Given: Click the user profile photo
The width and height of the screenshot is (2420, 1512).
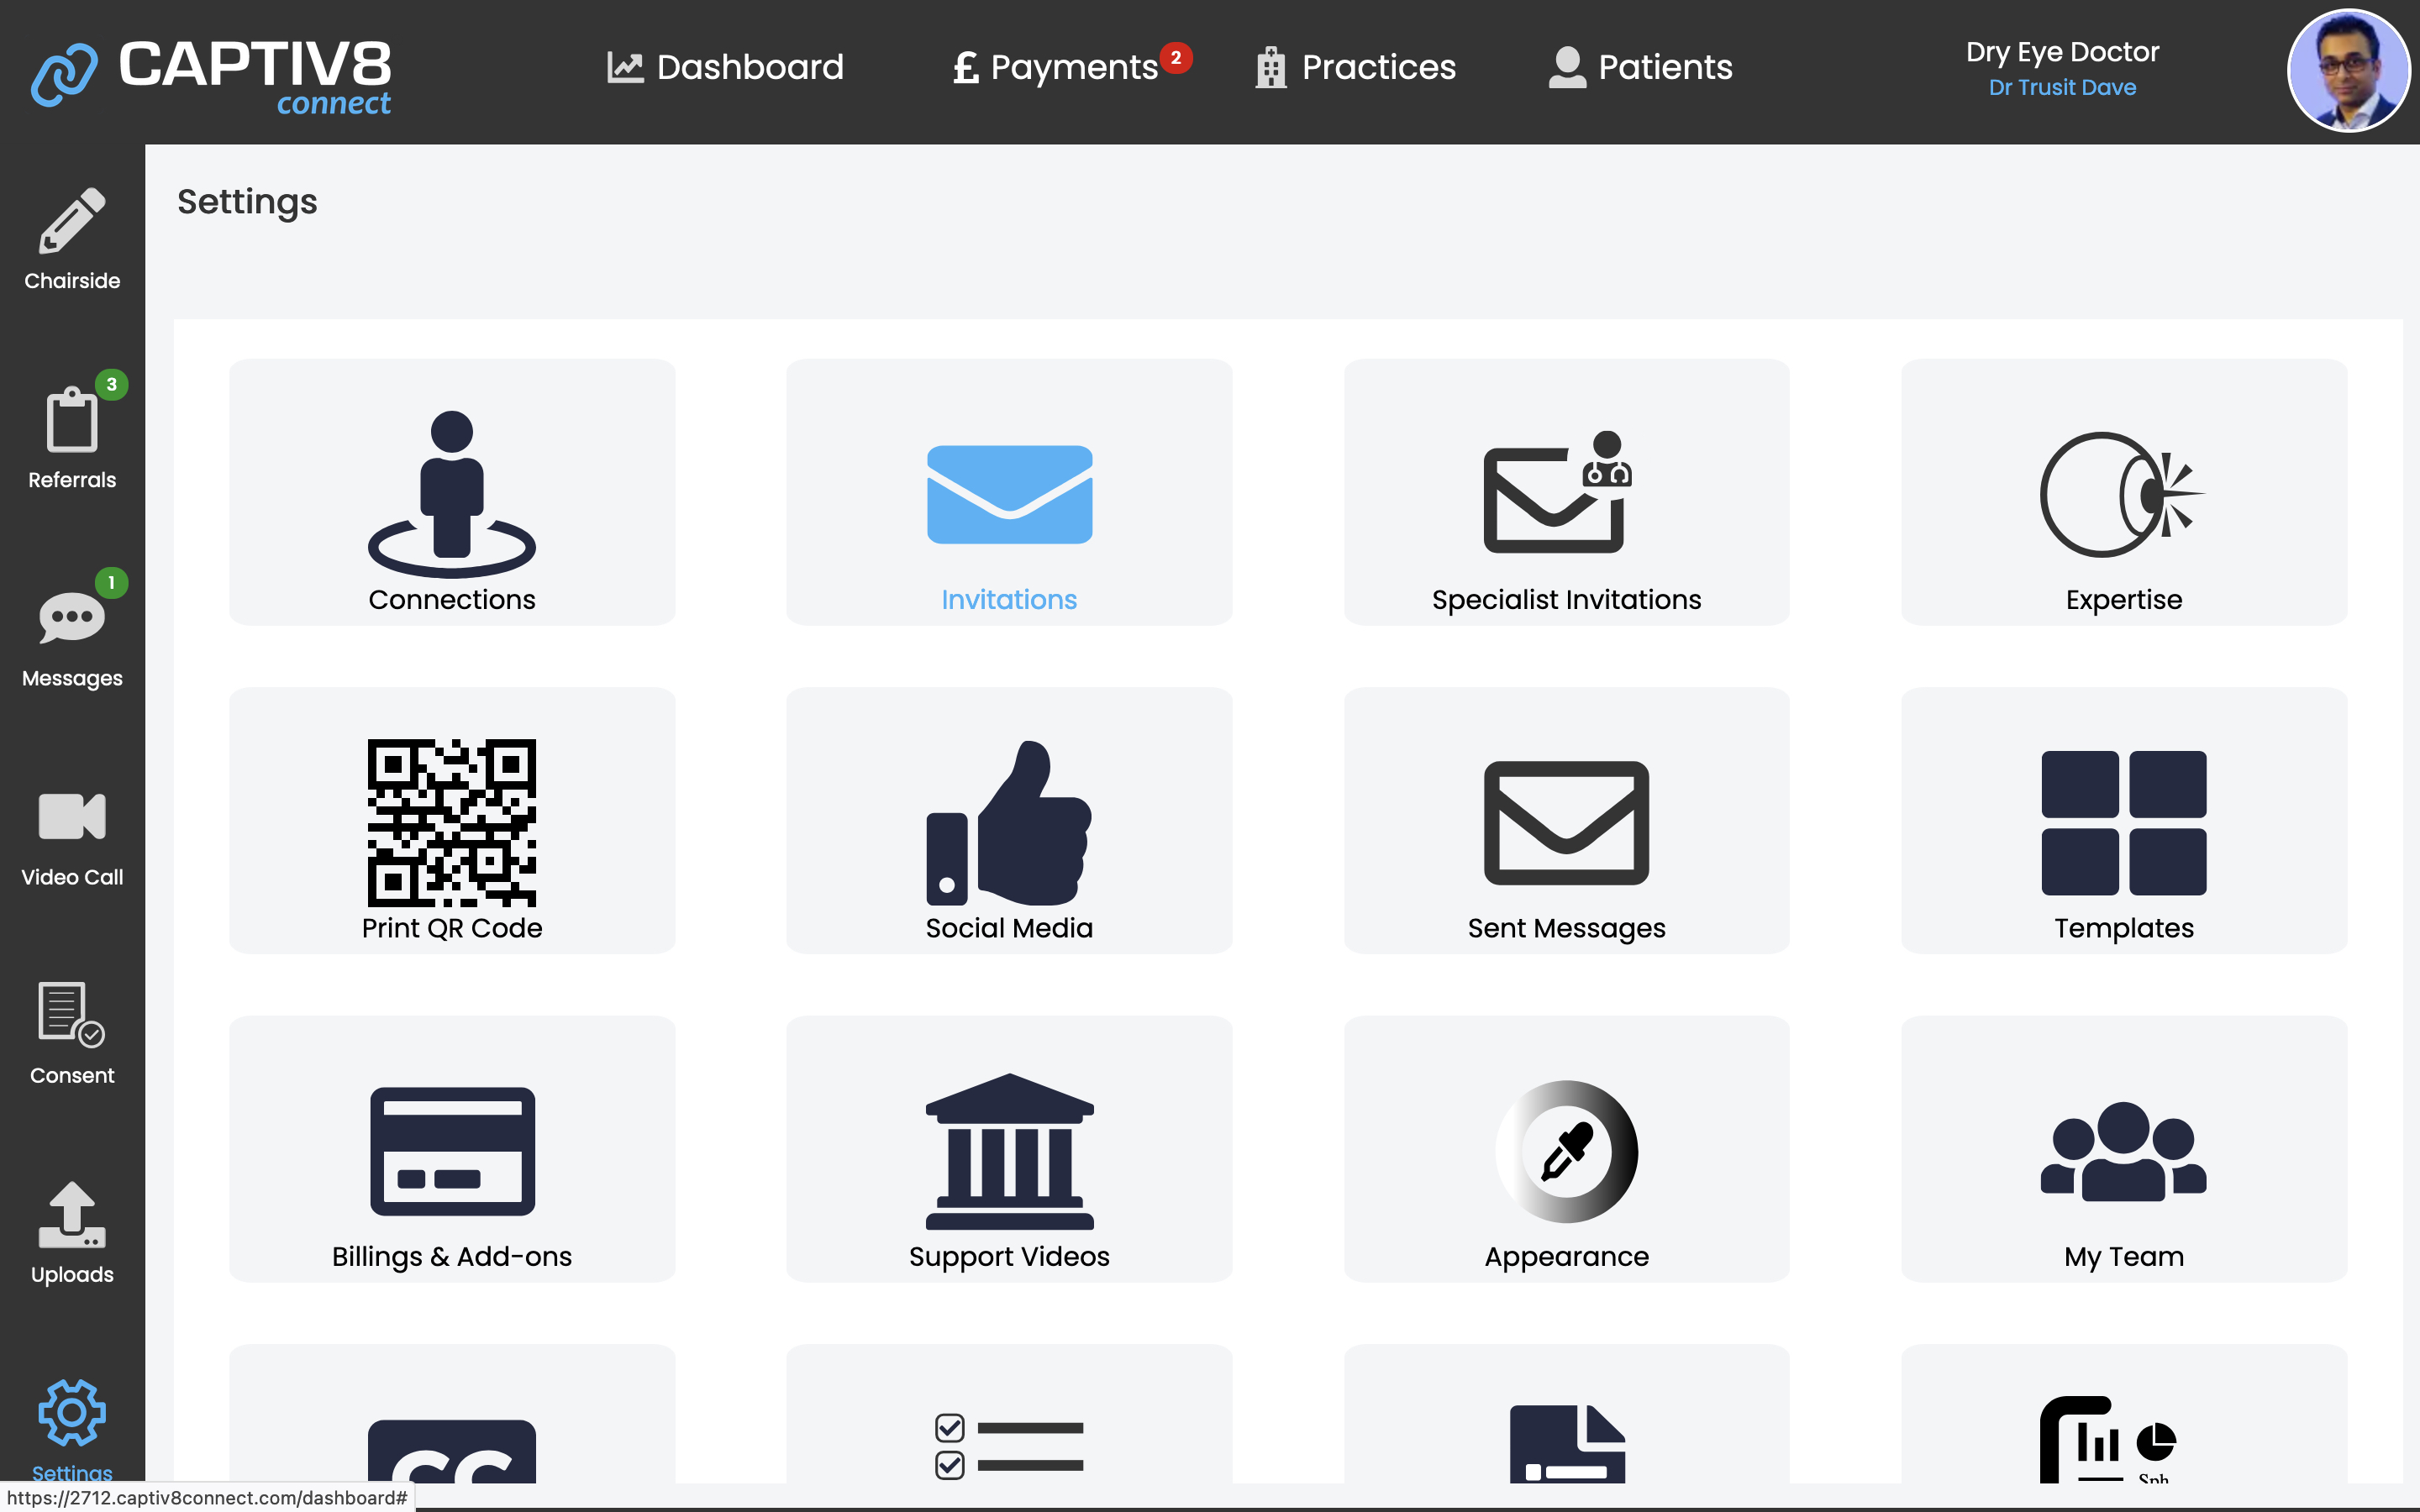Looking at the screenshot, I should (x=2348, y=70).
